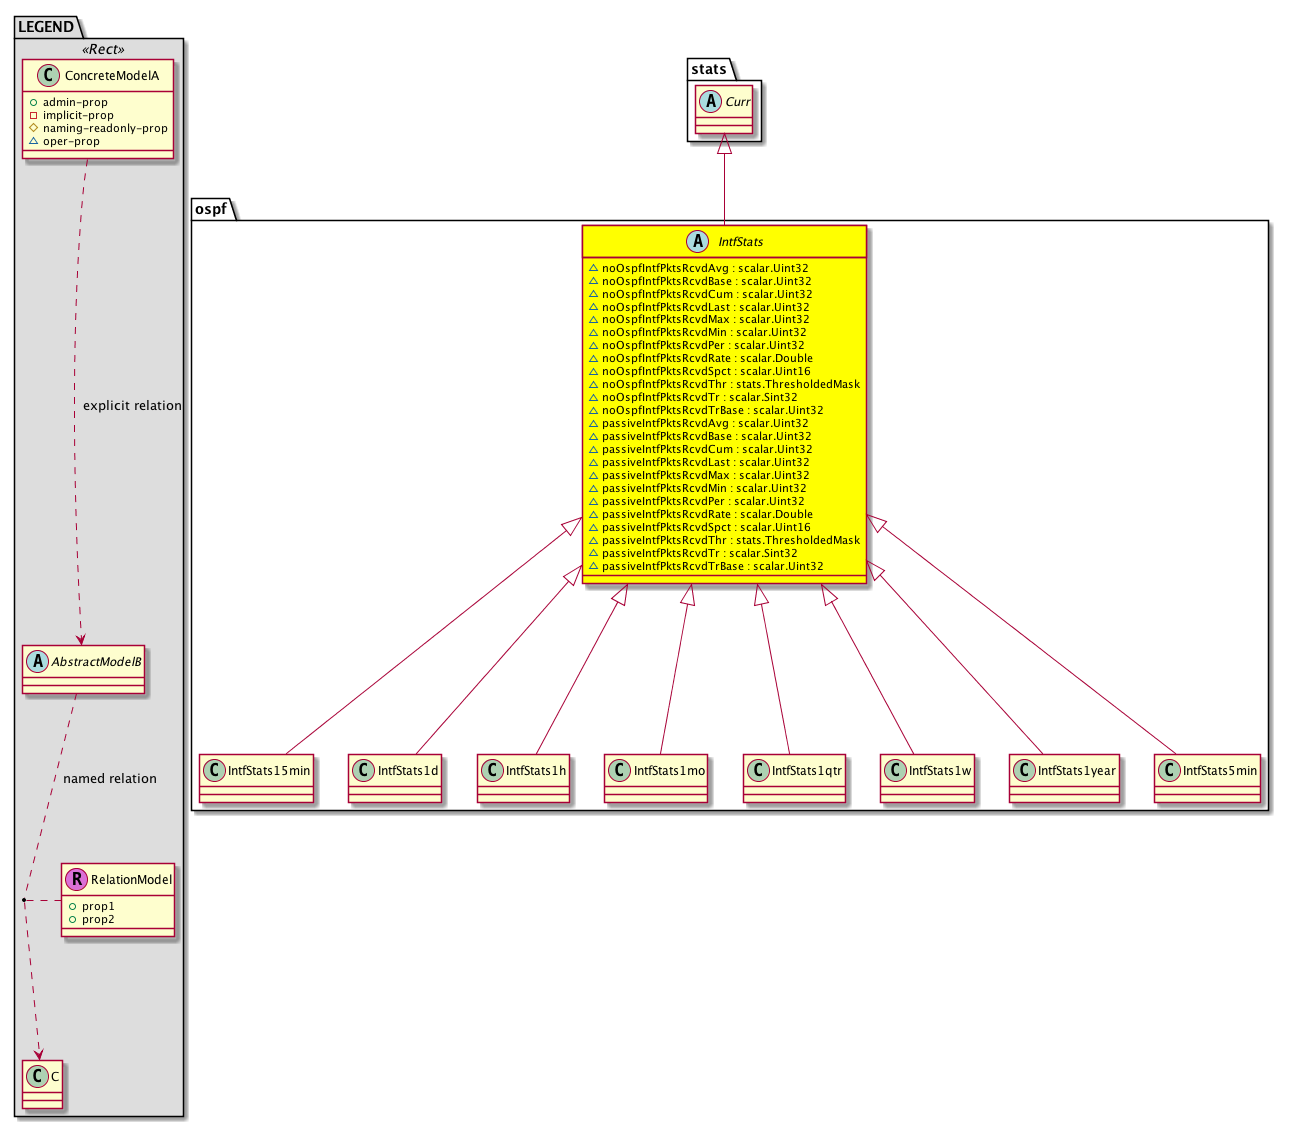1289x1127 pixels.
Task: Click the 'named relation' label text
Action: 110,778
